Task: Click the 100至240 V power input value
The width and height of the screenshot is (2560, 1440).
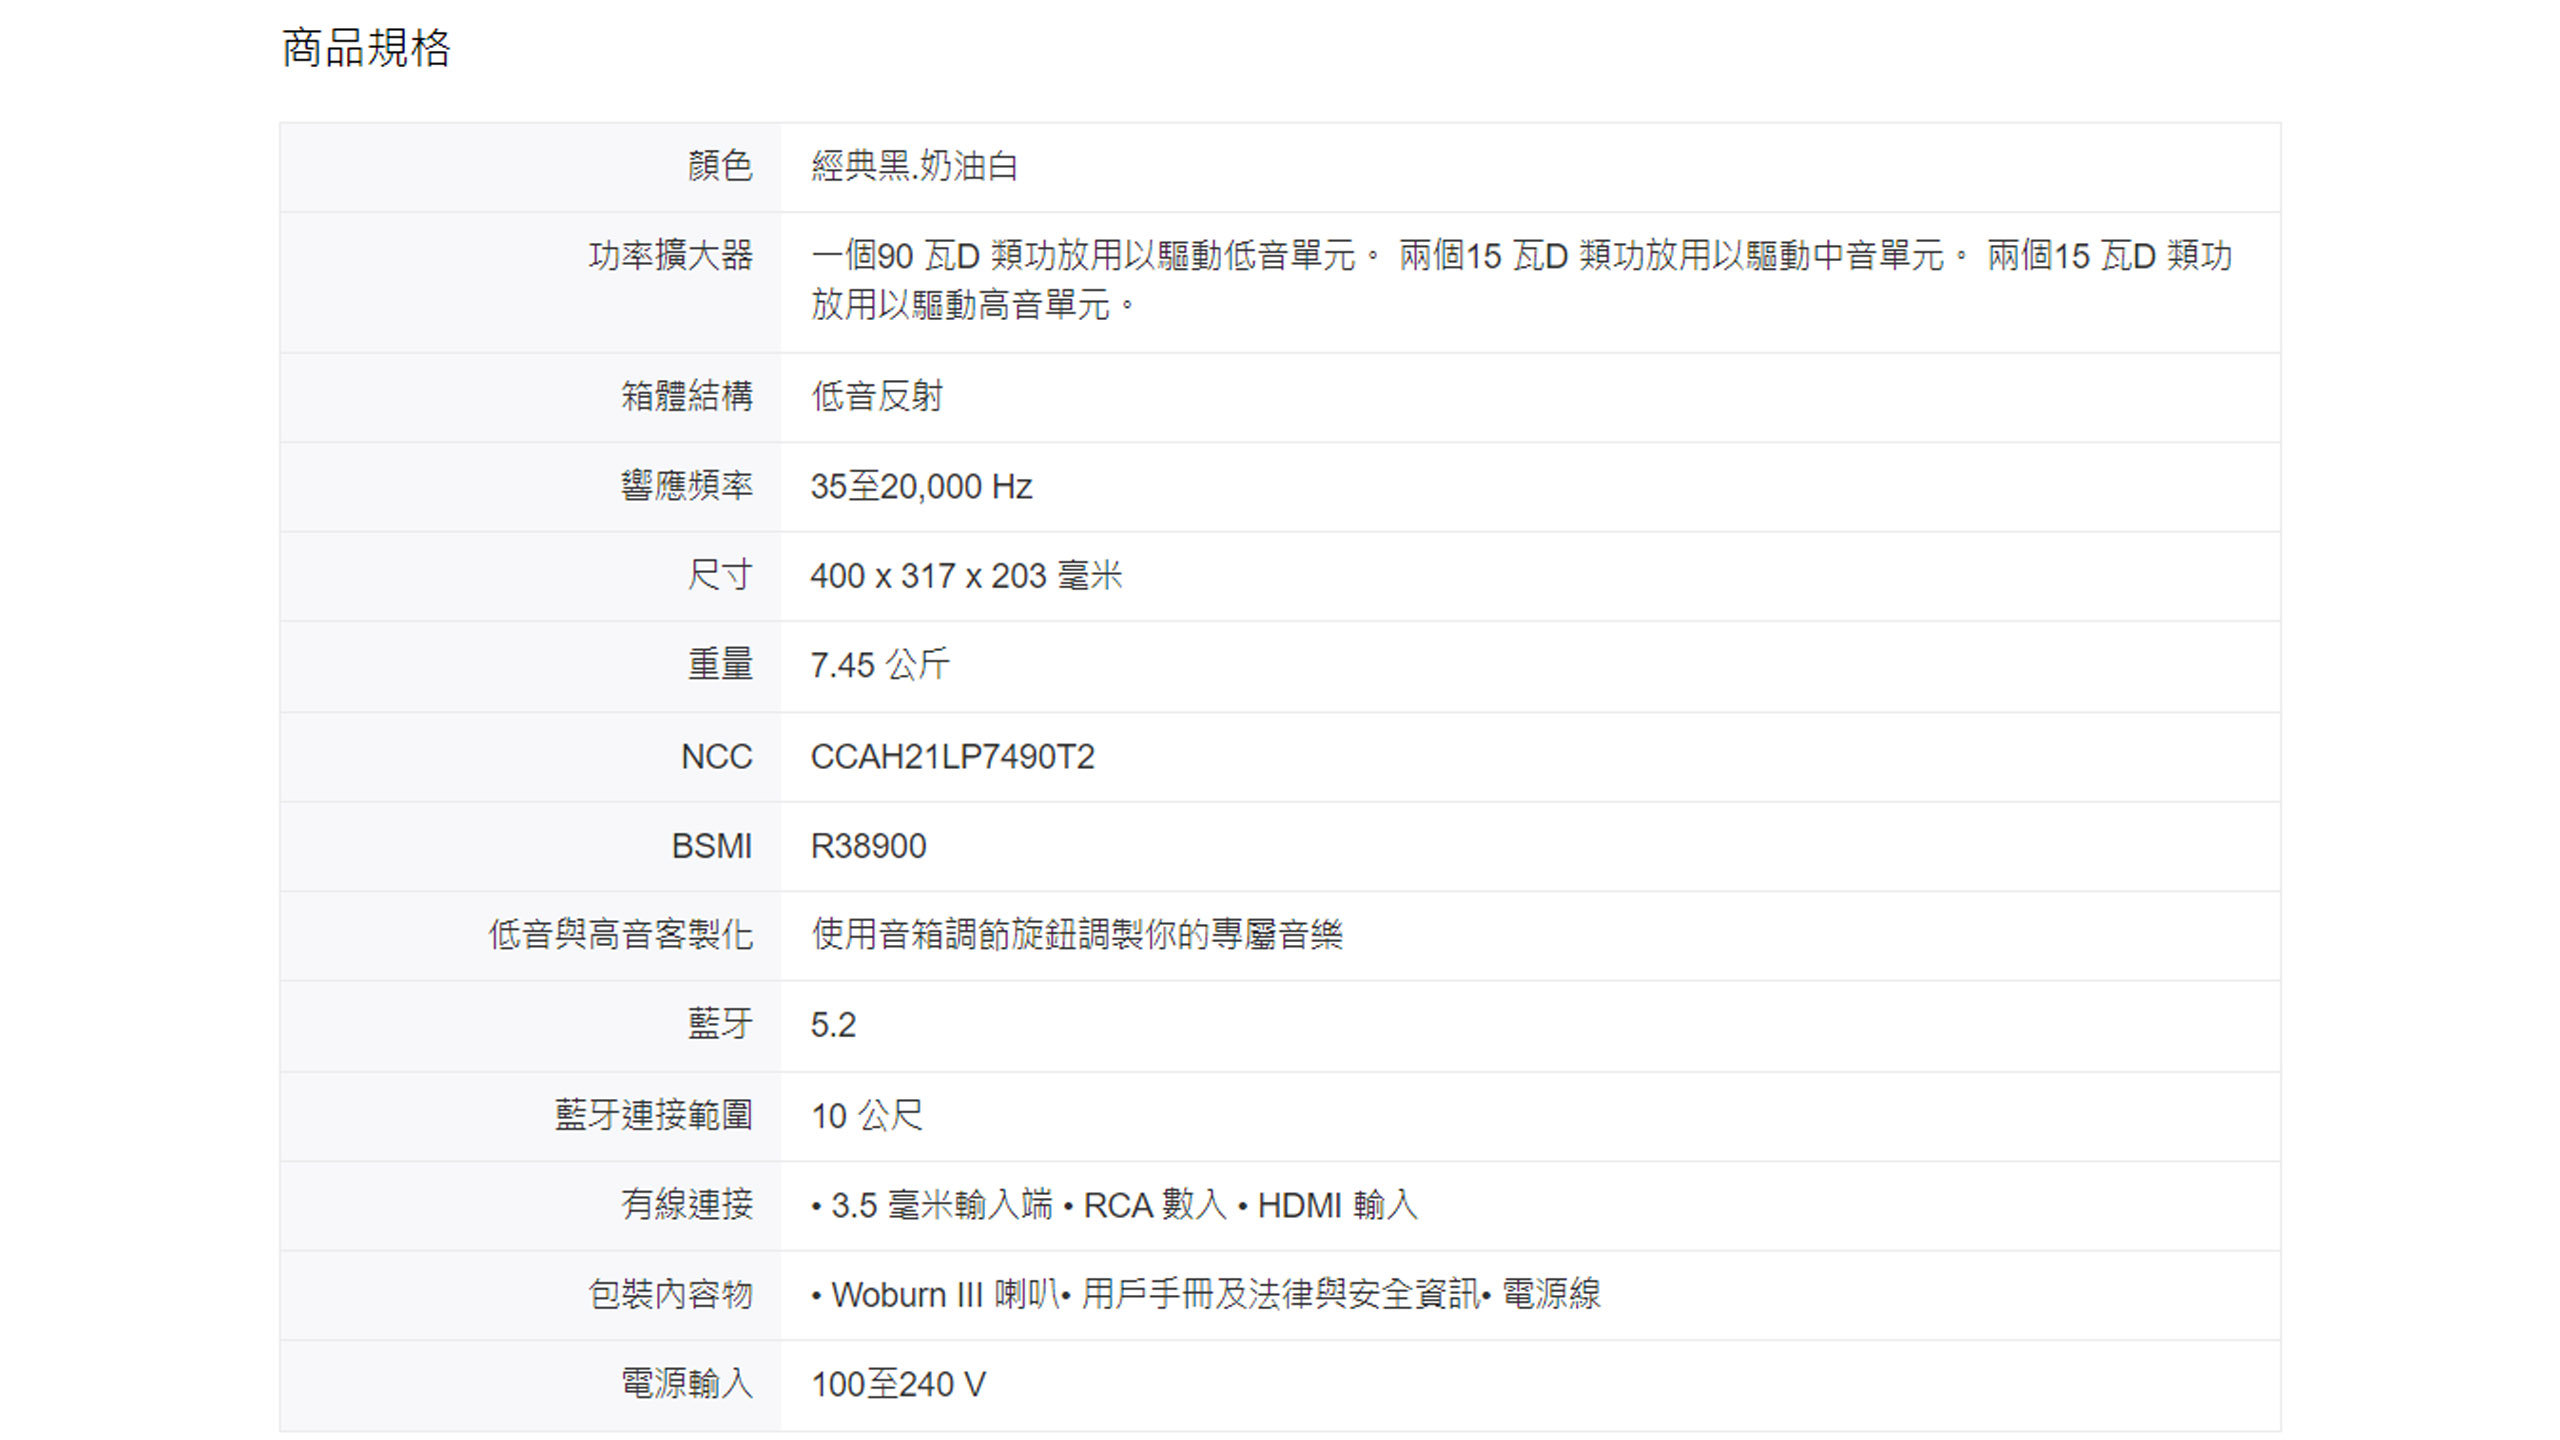Action: pyautogui.click(x=898, y=1385)
